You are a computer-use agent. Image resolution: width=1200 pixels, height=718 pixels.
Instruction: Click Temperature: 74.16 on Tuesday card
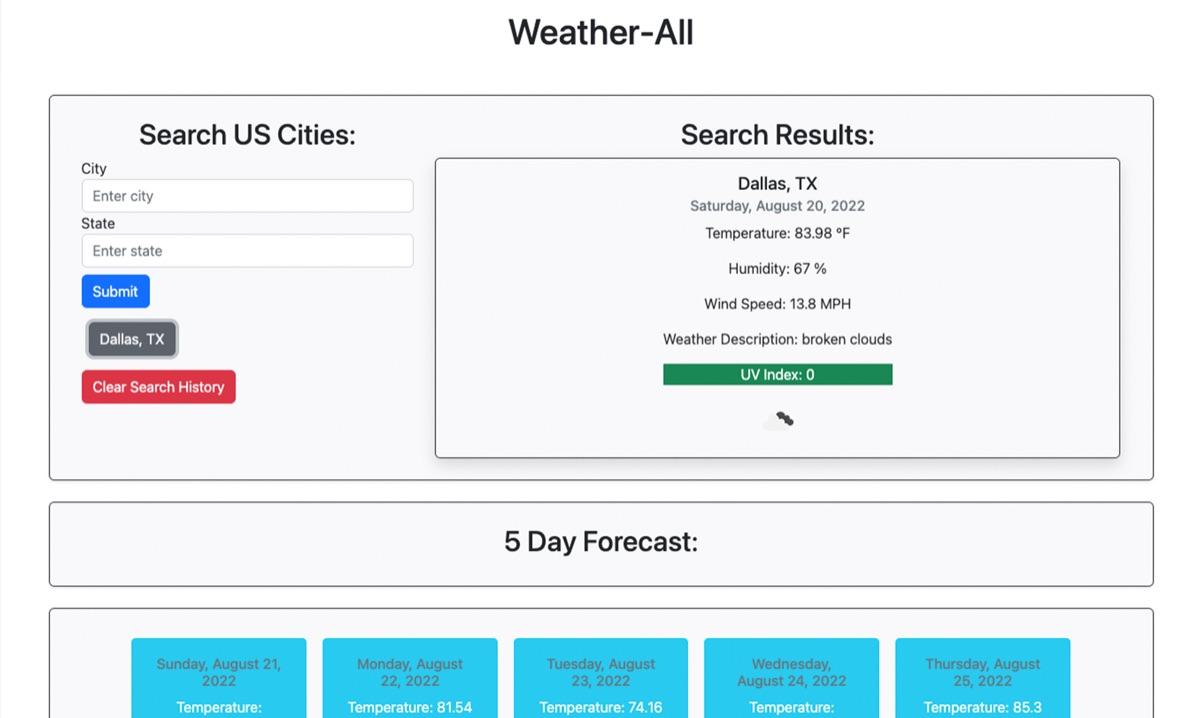point(601,708)
